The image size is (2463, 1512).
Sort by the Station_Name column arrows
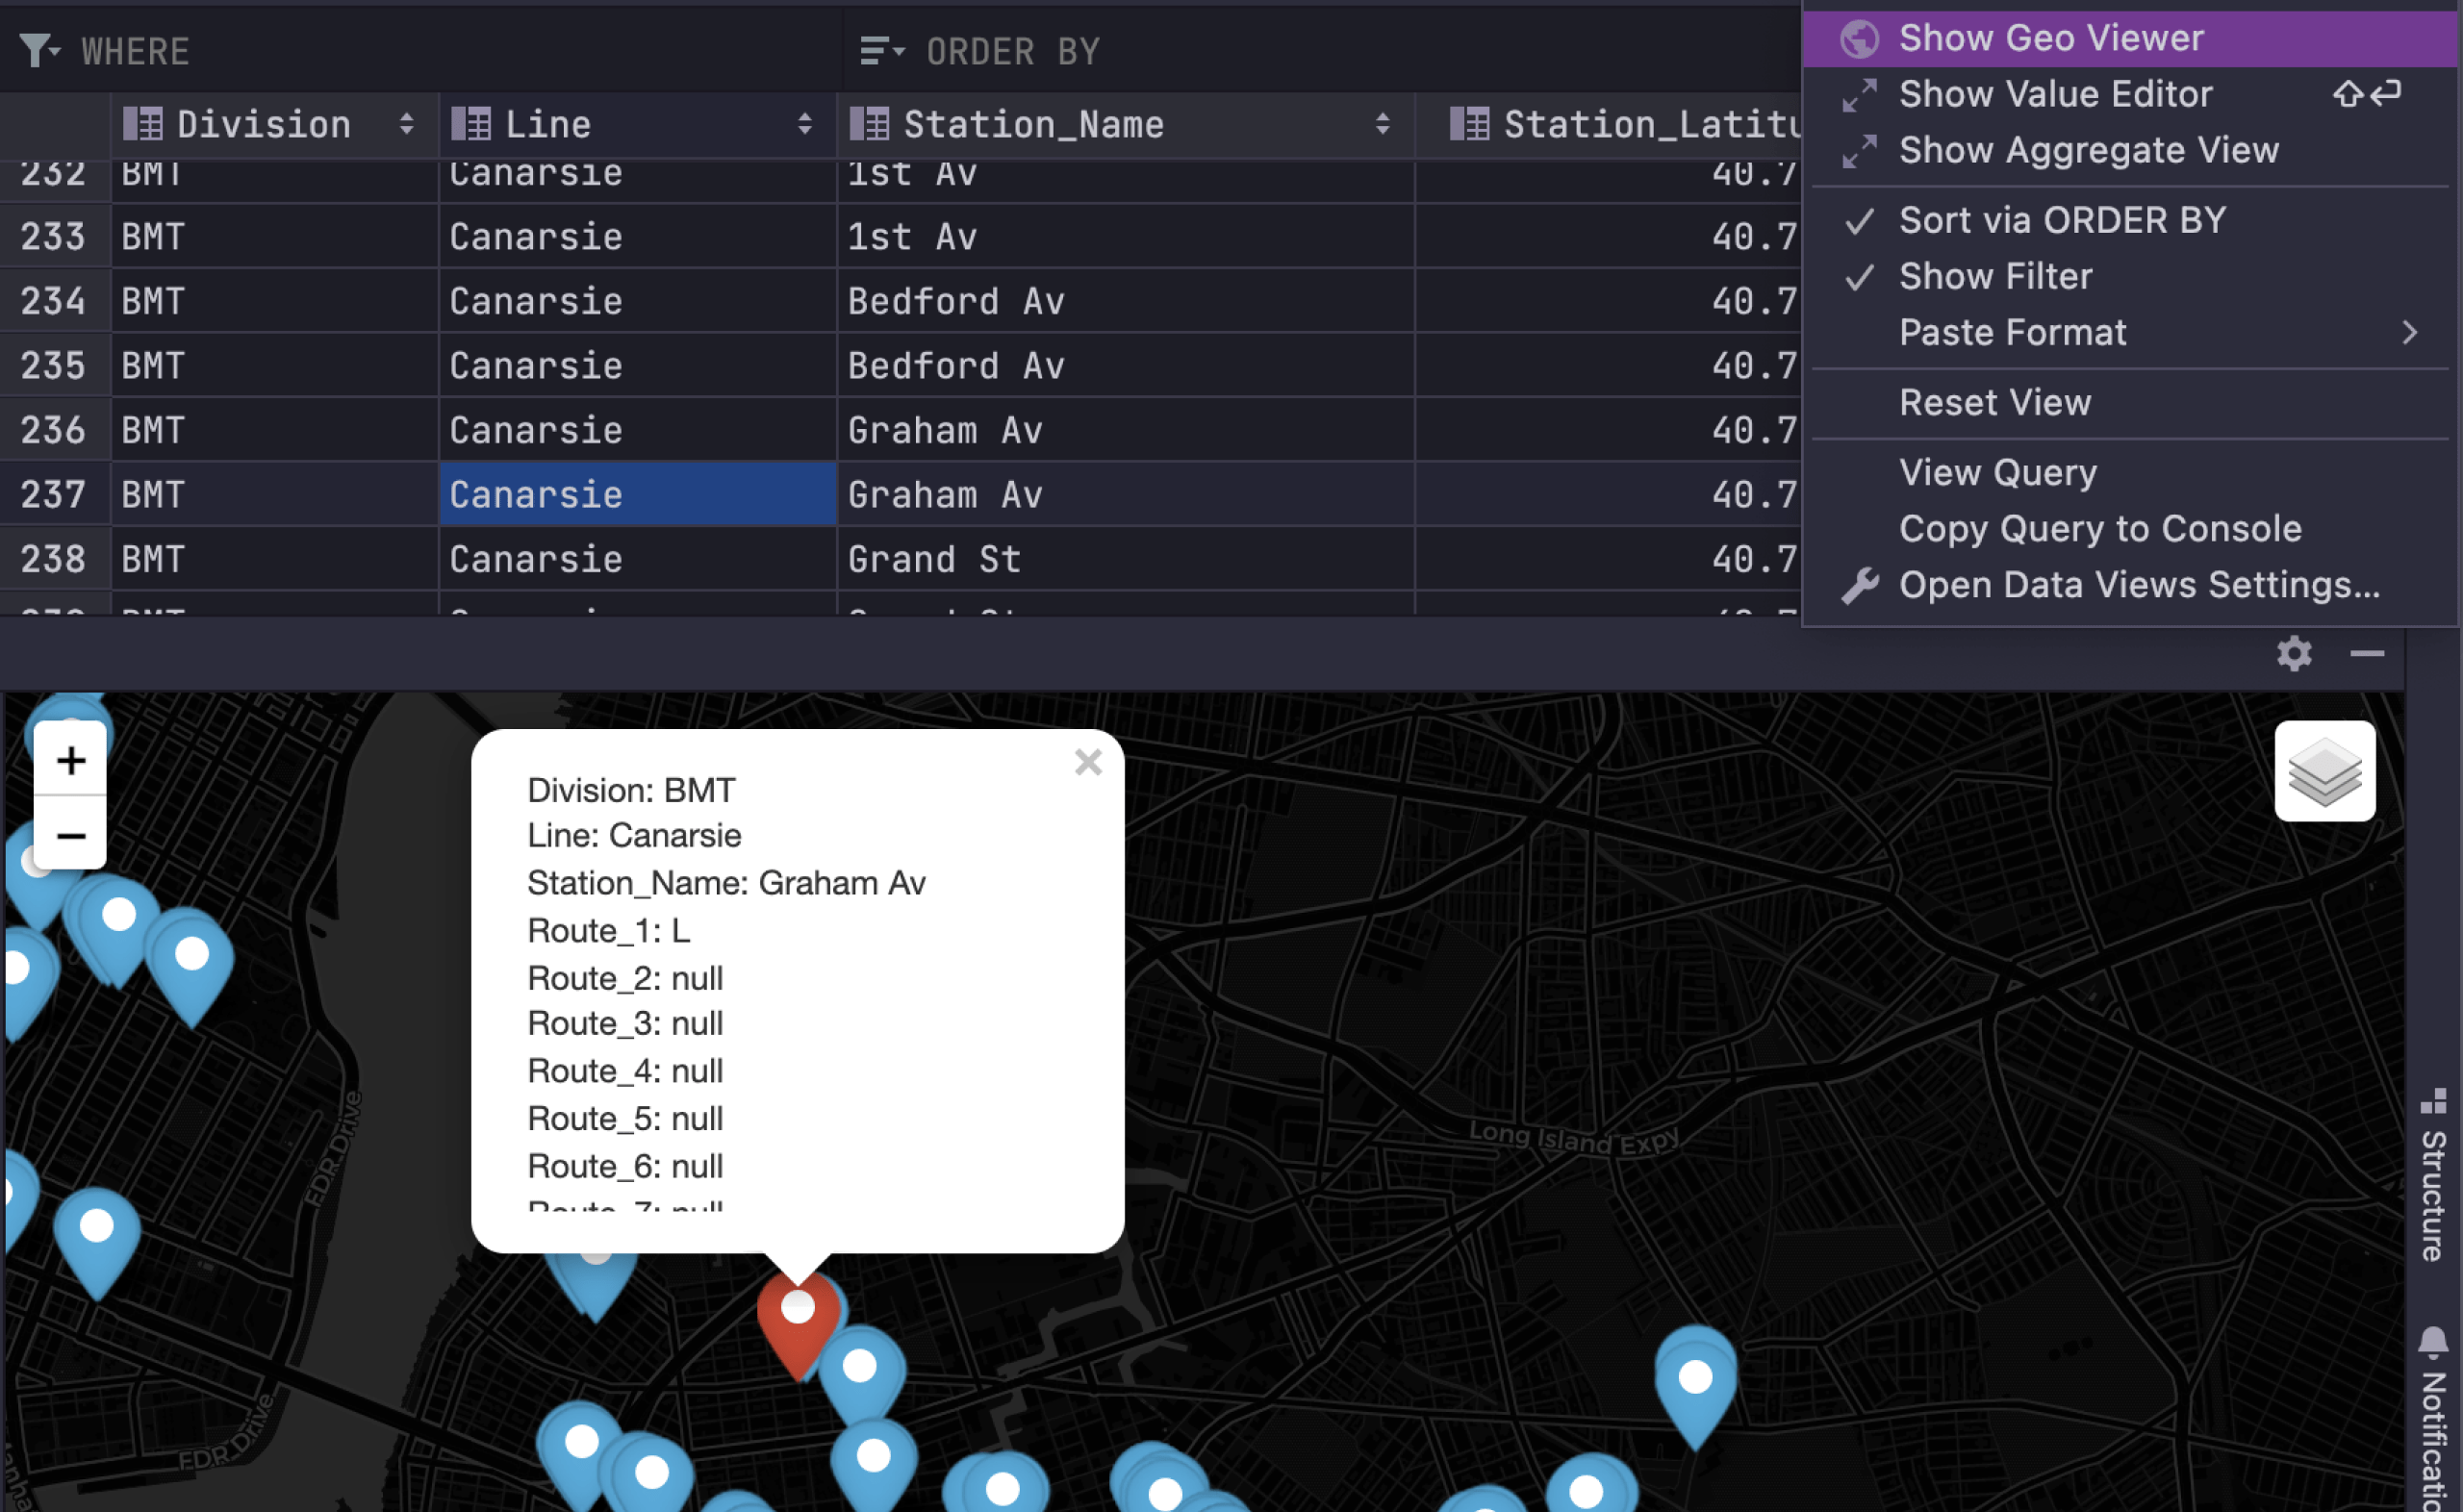pyautogui.click(x=1382, y=124)
